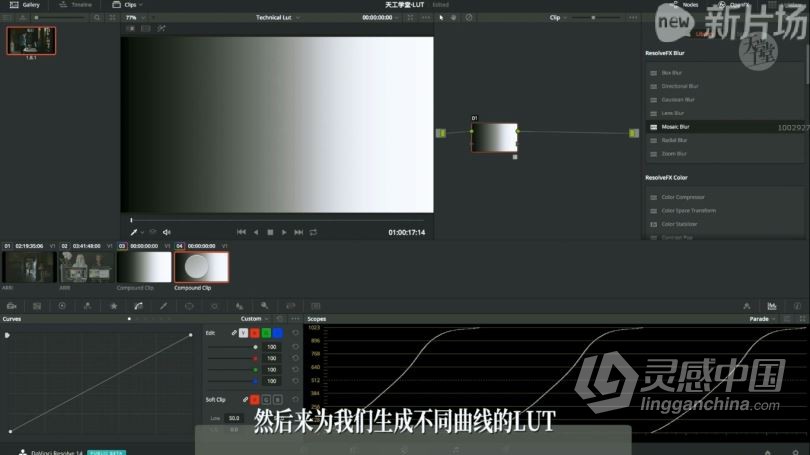The height and width of the screenshot is (455, 810).
Task: Open the Keyframes panel icon
Action: pyautogui.click(x=746, y=306)
